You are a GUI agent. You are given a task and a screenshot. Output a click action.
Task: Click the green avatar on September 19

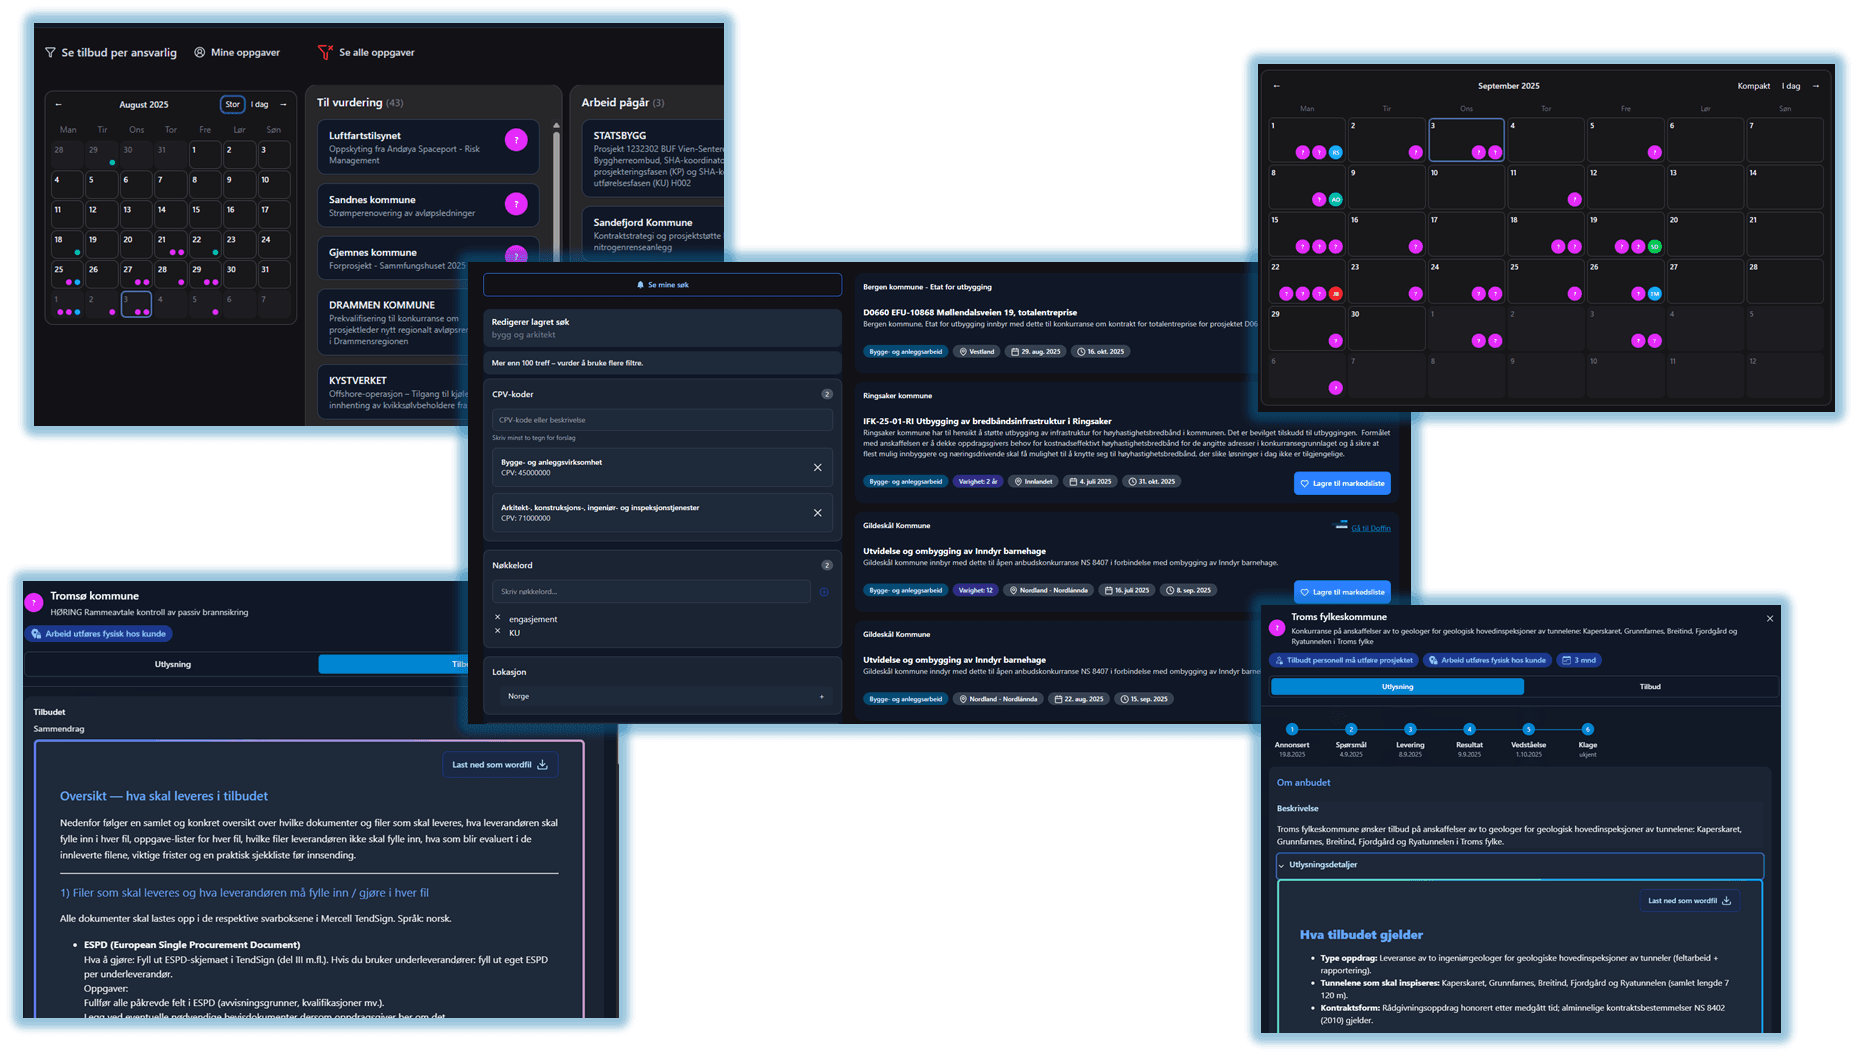pyautogui.click(x=1654, y=246)
